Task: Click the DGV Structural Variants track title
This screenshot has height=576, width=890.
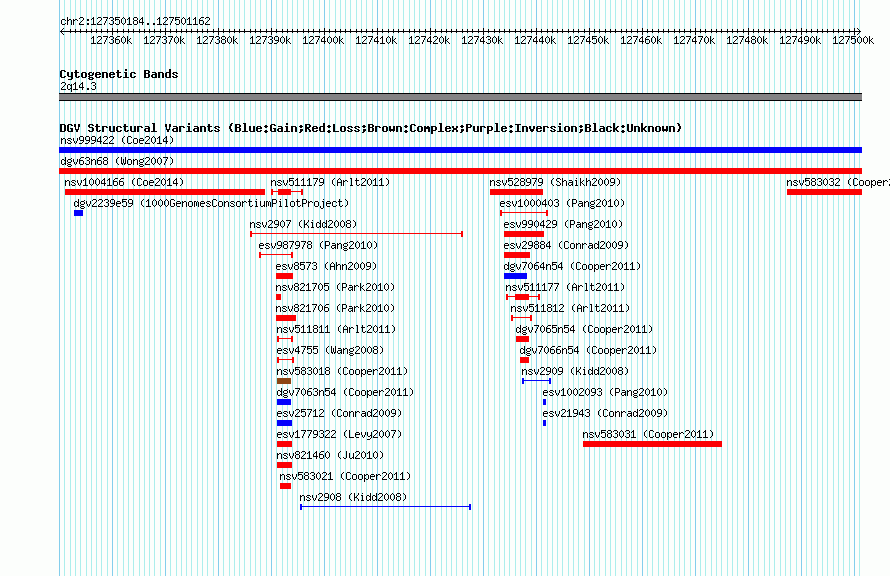Action: [370, 128]
